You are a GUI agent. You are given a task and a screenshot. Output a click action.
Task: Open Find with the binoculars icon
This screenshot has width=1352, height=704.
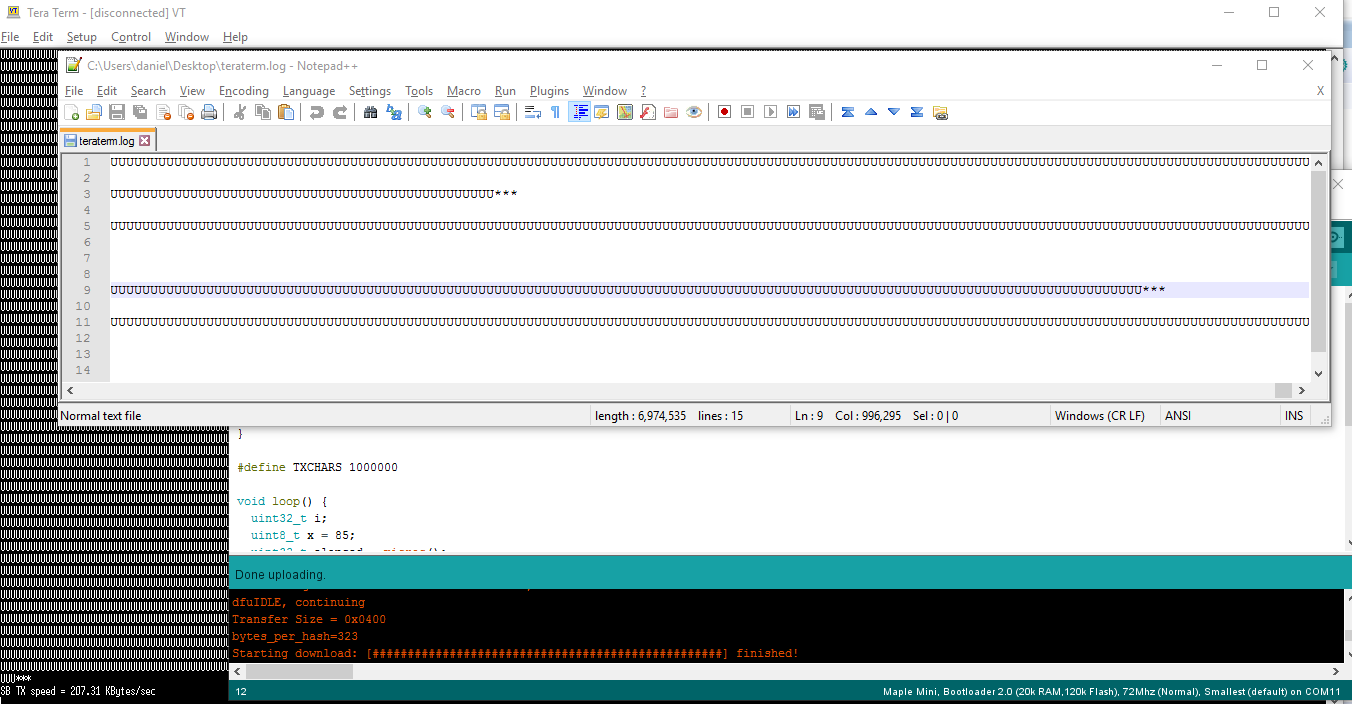click(x=371, y=112)
